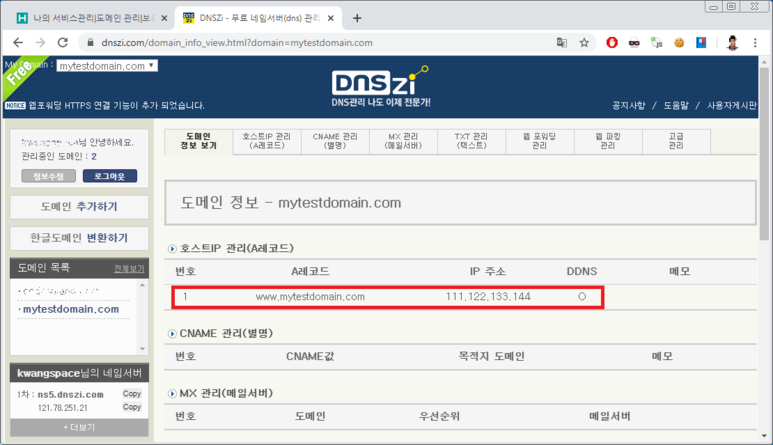
Task: Click the DNSZi logo
Action: (380, 86)
